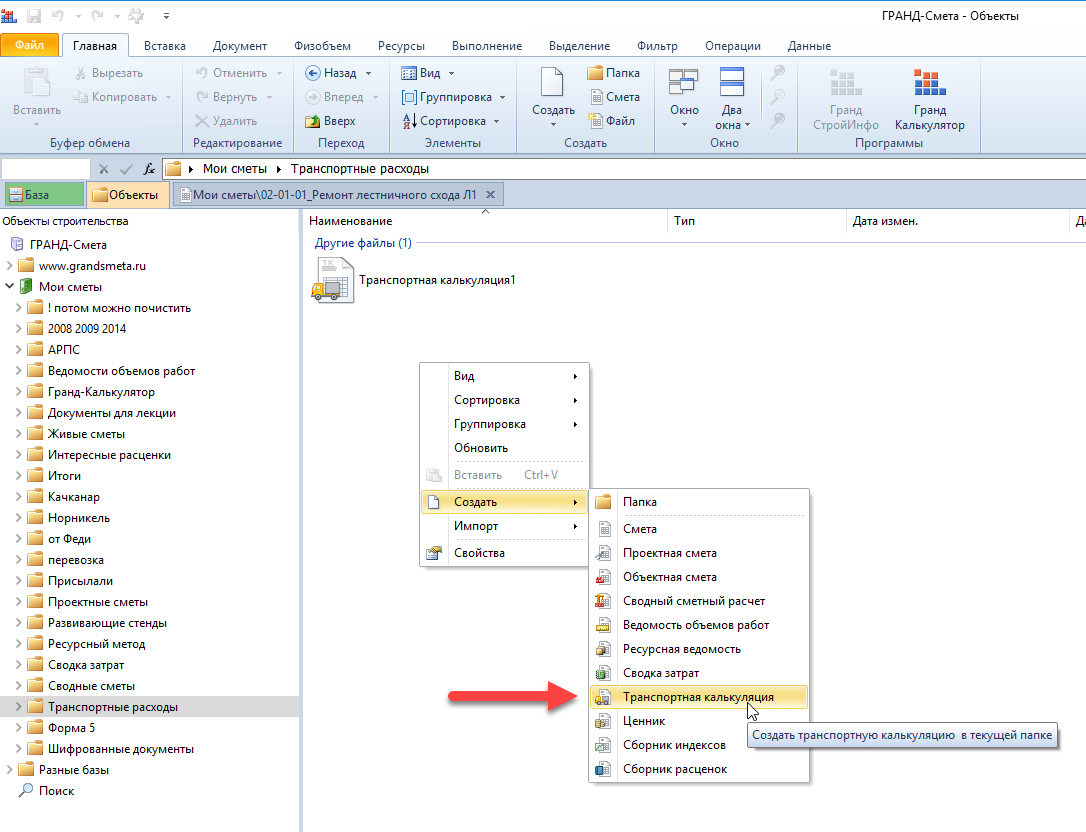Choose Сборник индексов in submenu
The height and width of the screenshot is (832, 1086).
(698, 745)
